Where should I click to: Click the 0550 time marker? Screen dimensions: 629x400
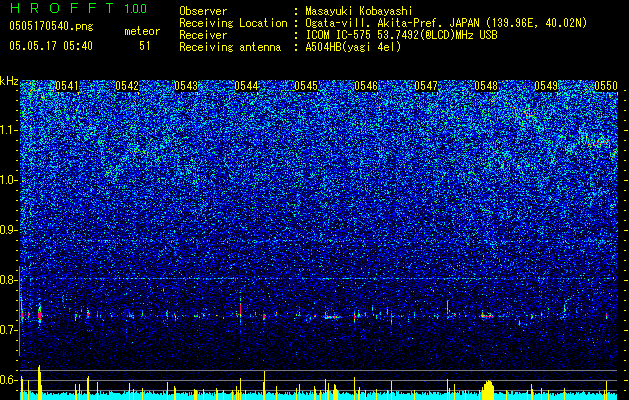pyautogui.click(x=606, y=86)
